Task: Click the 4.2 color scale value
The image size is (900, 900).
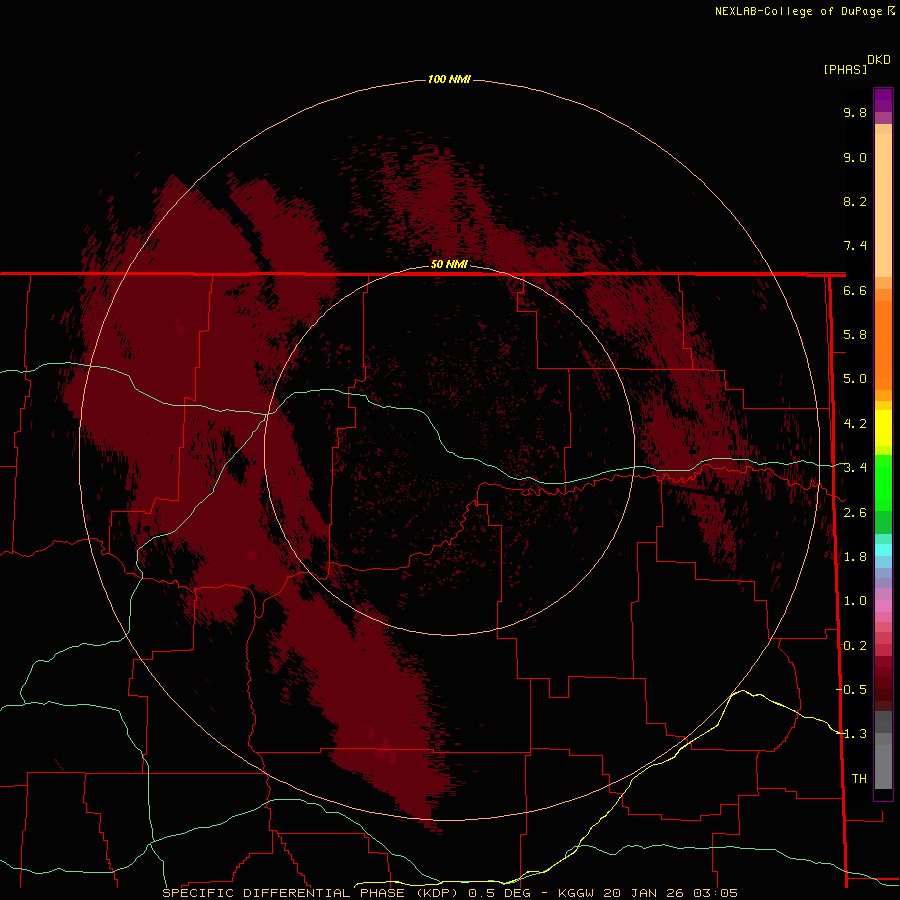Action: click(x=855, y=424)
